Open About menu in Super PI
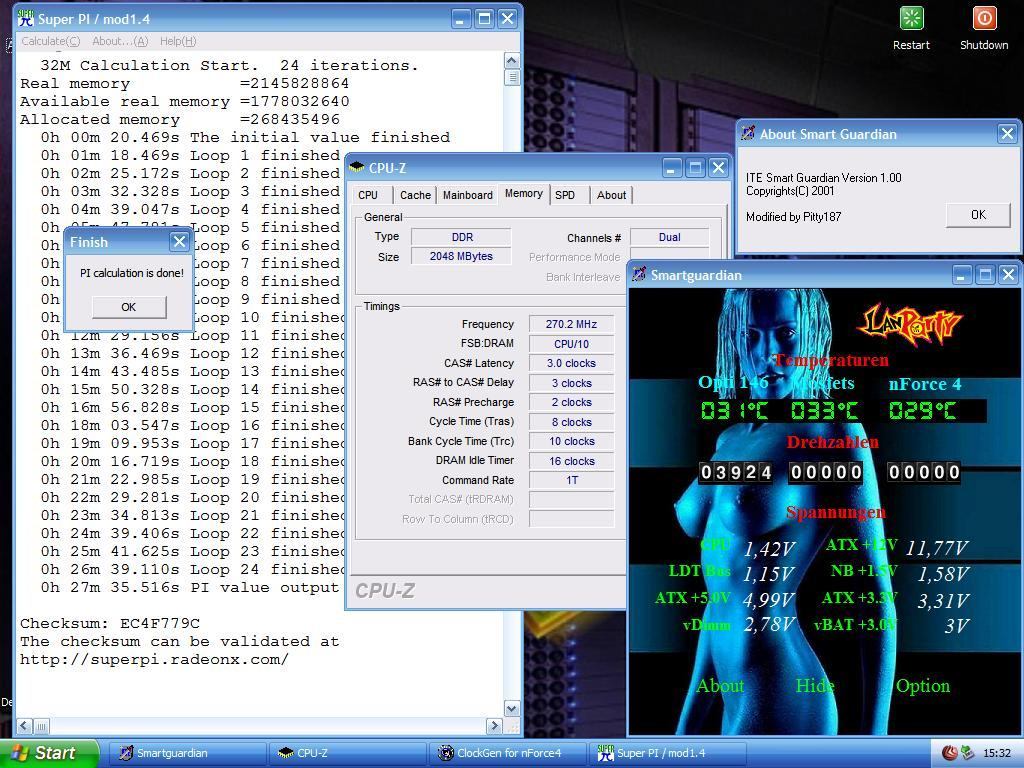The height and width of the screenshot is (768, 1024). click(120, 41)
